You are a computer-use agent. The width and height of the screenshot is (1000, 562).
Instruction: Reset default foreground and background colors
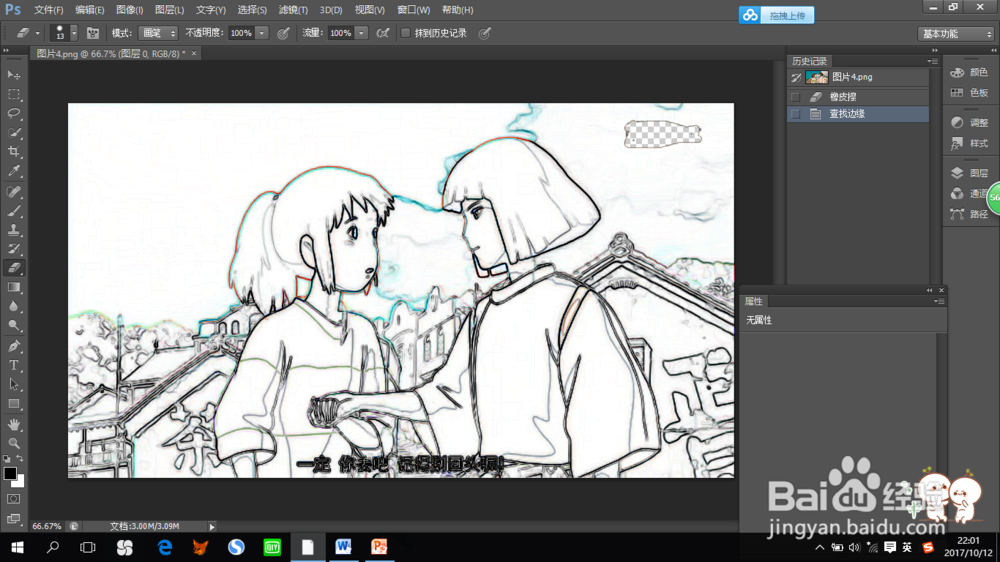click(x=7, y=459)
